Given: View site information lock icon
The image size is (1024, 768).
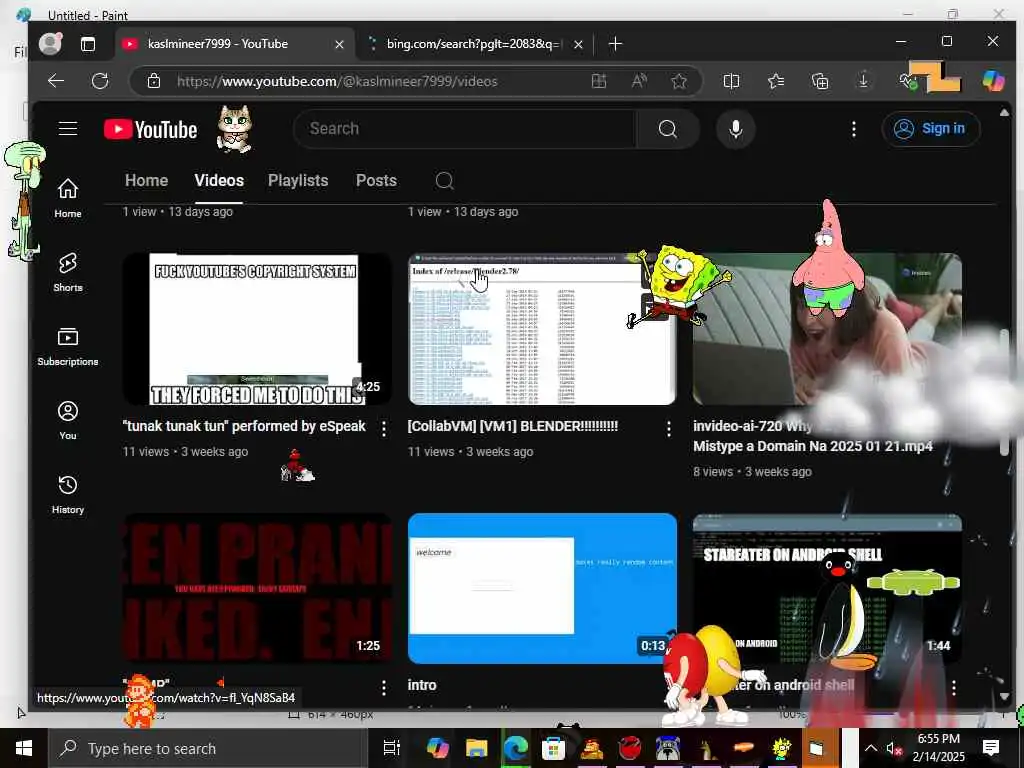Looking at the screenshot, I should point(153,81).
